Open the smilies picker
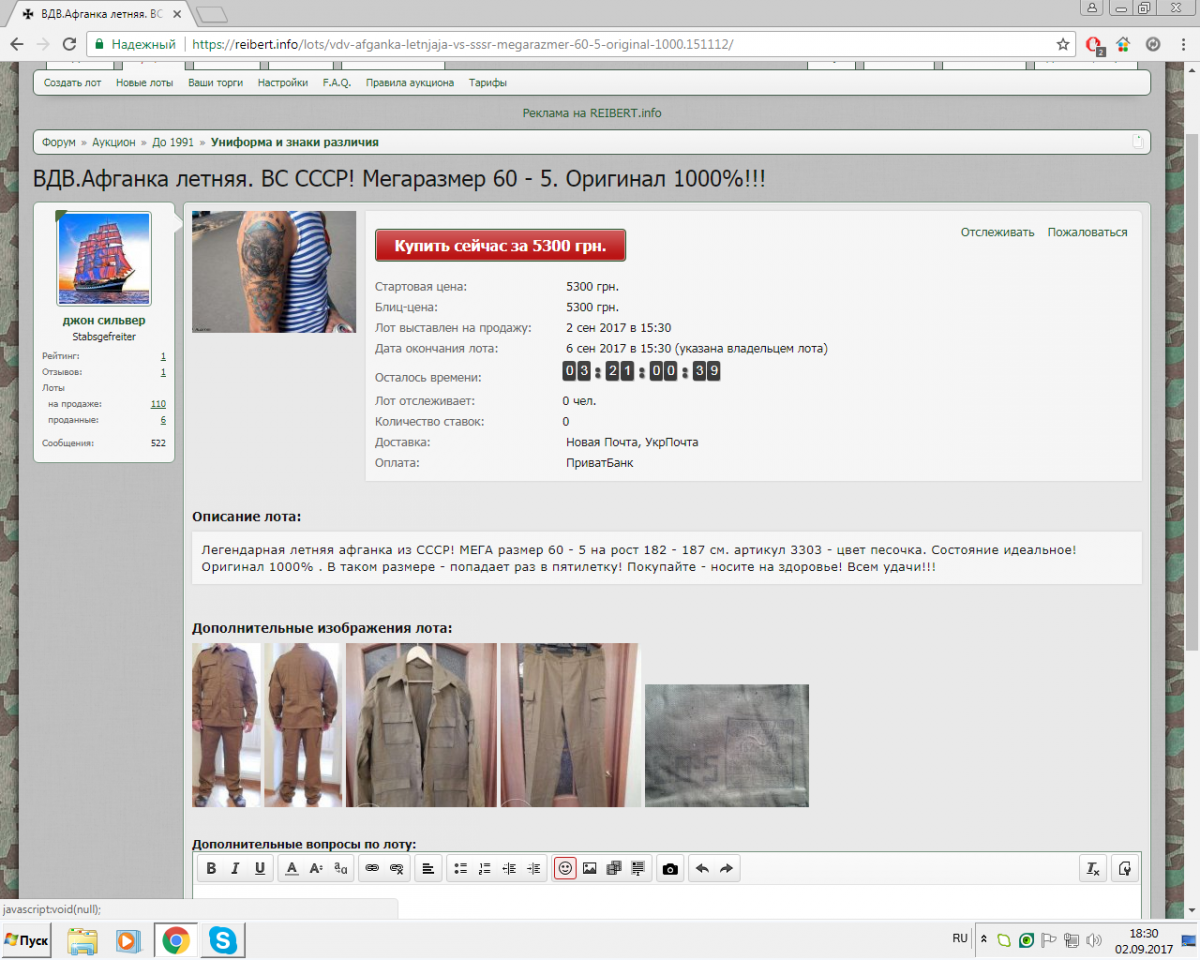The image size is (1200, 960). [565, 869]
